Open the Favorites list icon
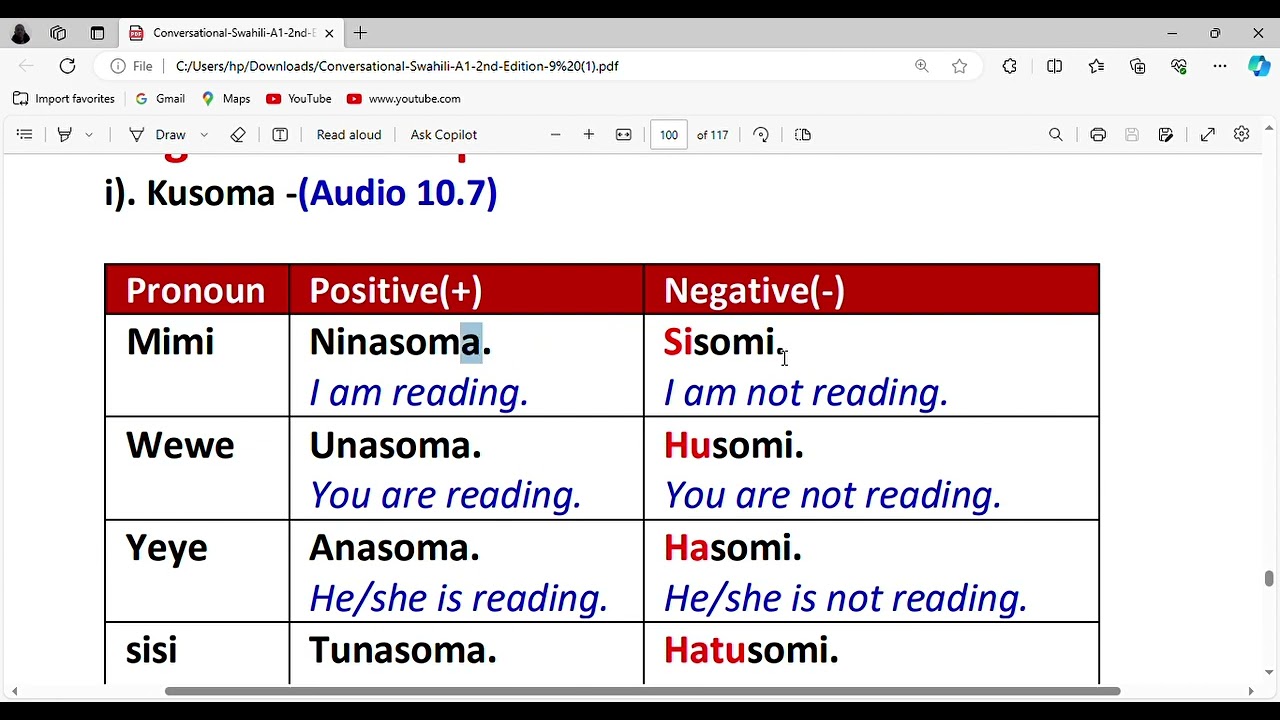 (x=1097, y=66)
